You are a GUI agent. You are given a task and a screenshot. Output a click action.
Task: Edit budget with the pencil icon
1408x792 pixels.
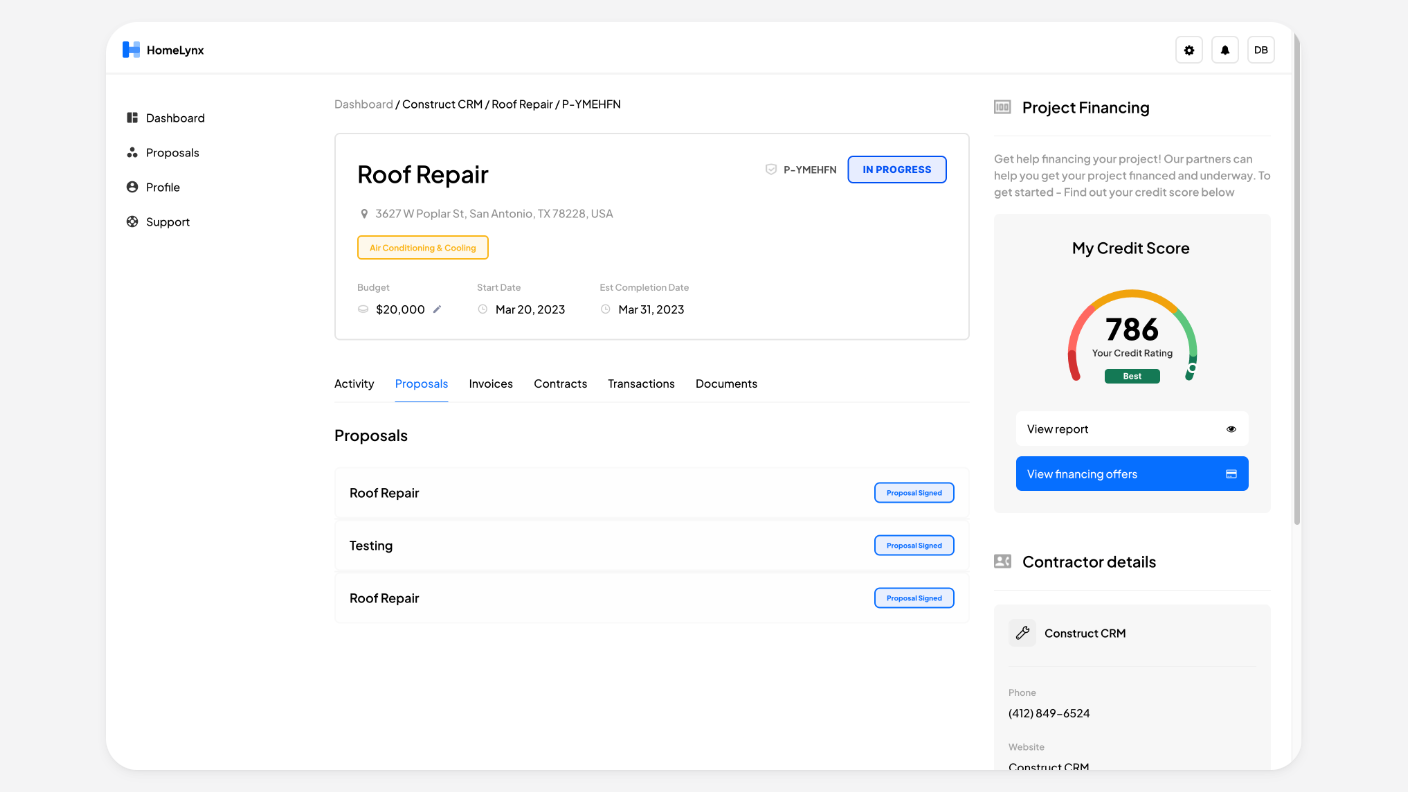pyautogui.click(x=437, y=309)
